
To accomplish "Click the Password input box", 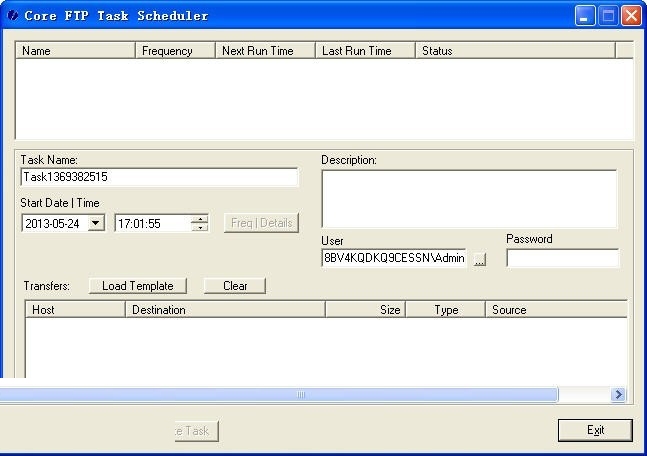I will click(x=562, y=258).
